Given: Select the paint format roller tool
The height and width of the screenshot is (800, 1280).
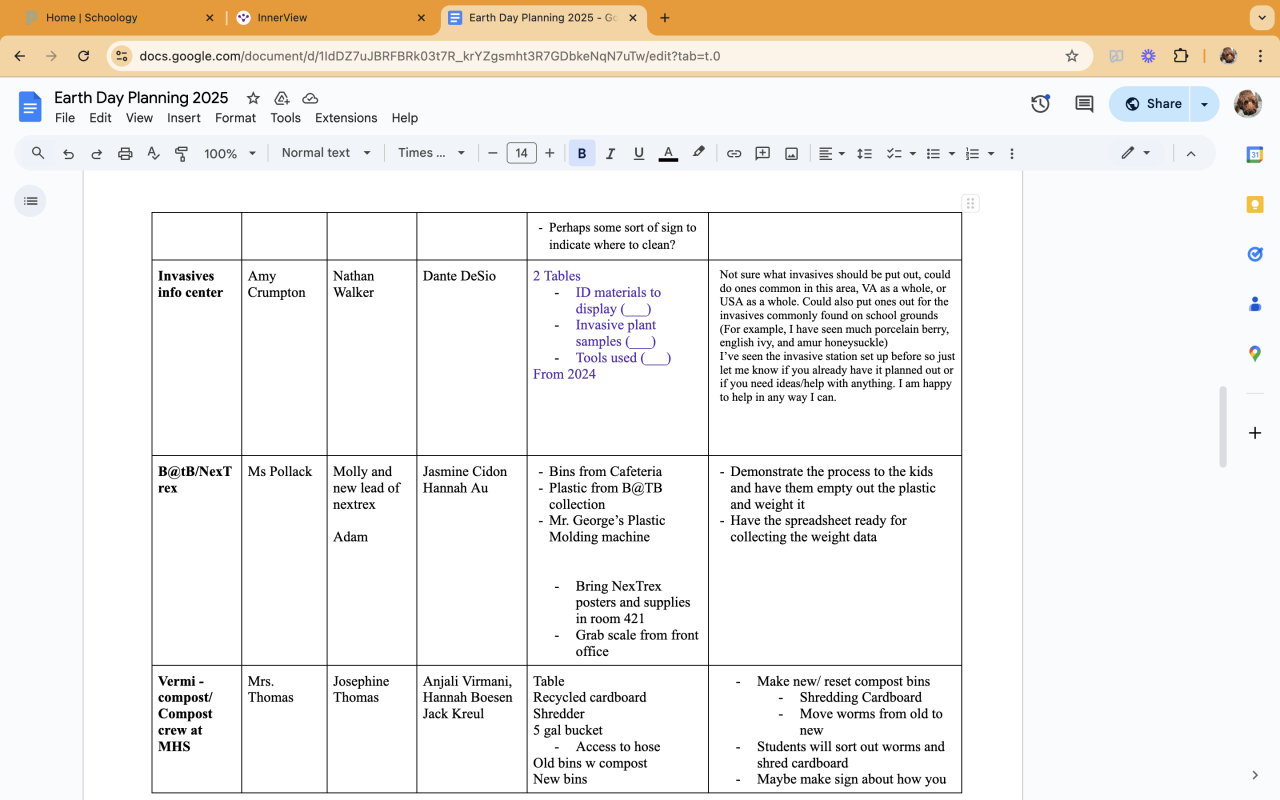Looking at the screenshot, I should pyautogui.click(x=181, y=153).
